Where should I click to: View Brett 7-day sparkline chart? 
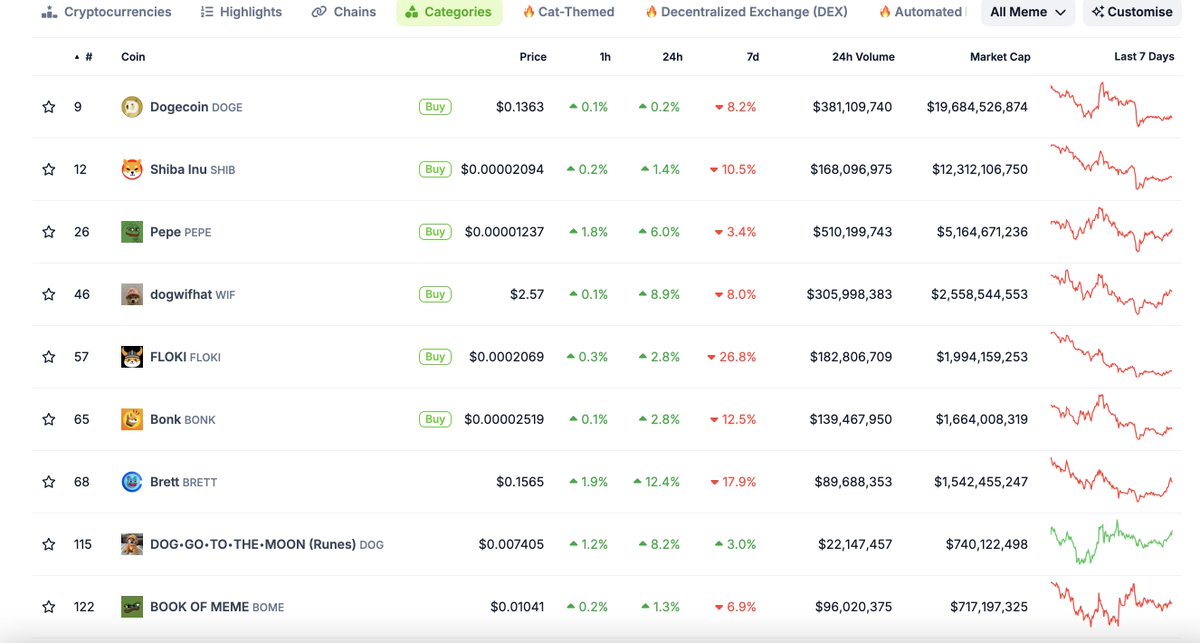click(1111, 479)
